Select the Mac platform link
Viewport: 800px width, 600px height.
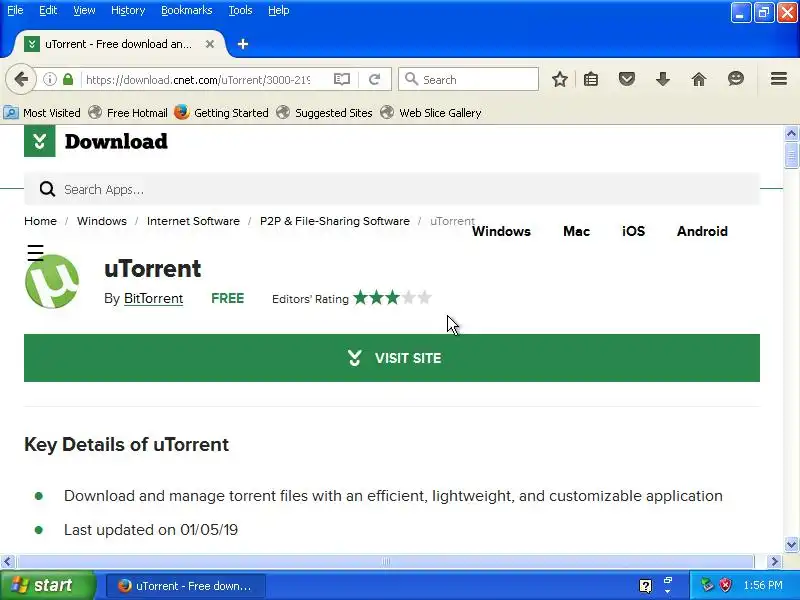coord(577,231)
